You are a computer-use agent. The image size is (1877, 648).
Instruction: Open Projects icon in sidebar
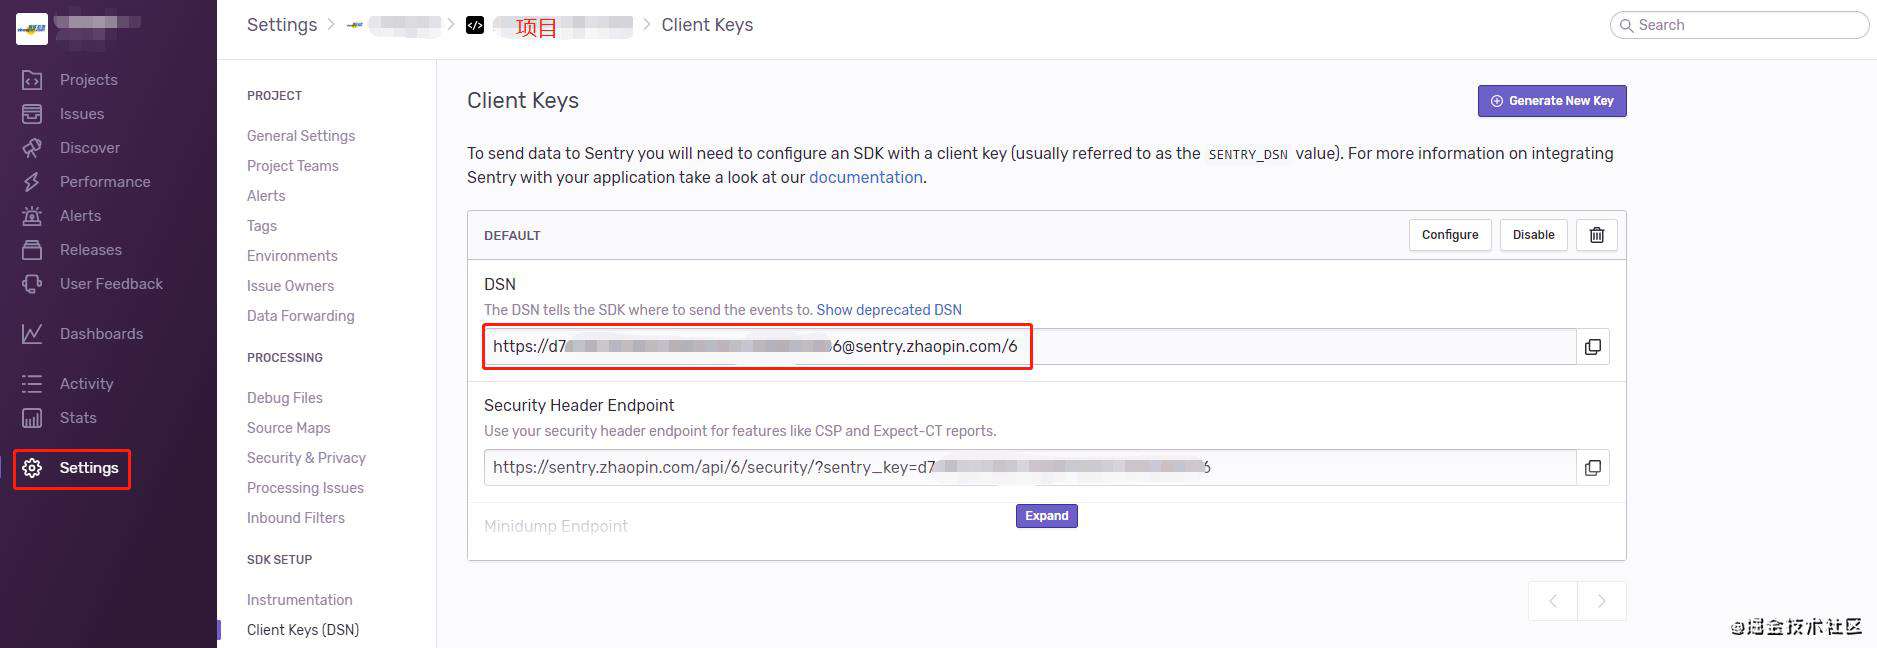(x=32, y=80)
